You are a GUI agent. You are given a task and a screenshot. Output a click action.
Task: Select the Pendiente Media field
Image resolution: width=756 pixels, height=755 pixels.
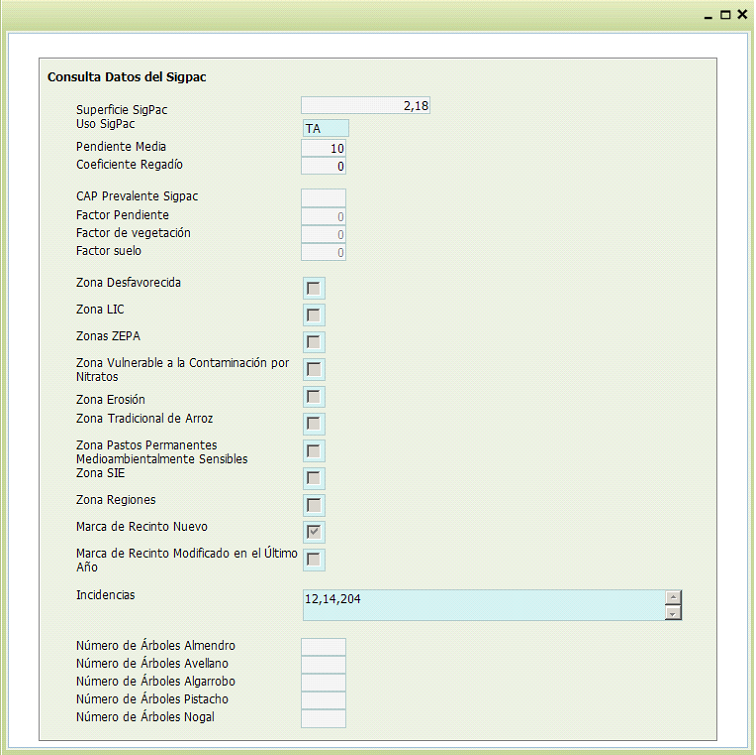(323, 148)
